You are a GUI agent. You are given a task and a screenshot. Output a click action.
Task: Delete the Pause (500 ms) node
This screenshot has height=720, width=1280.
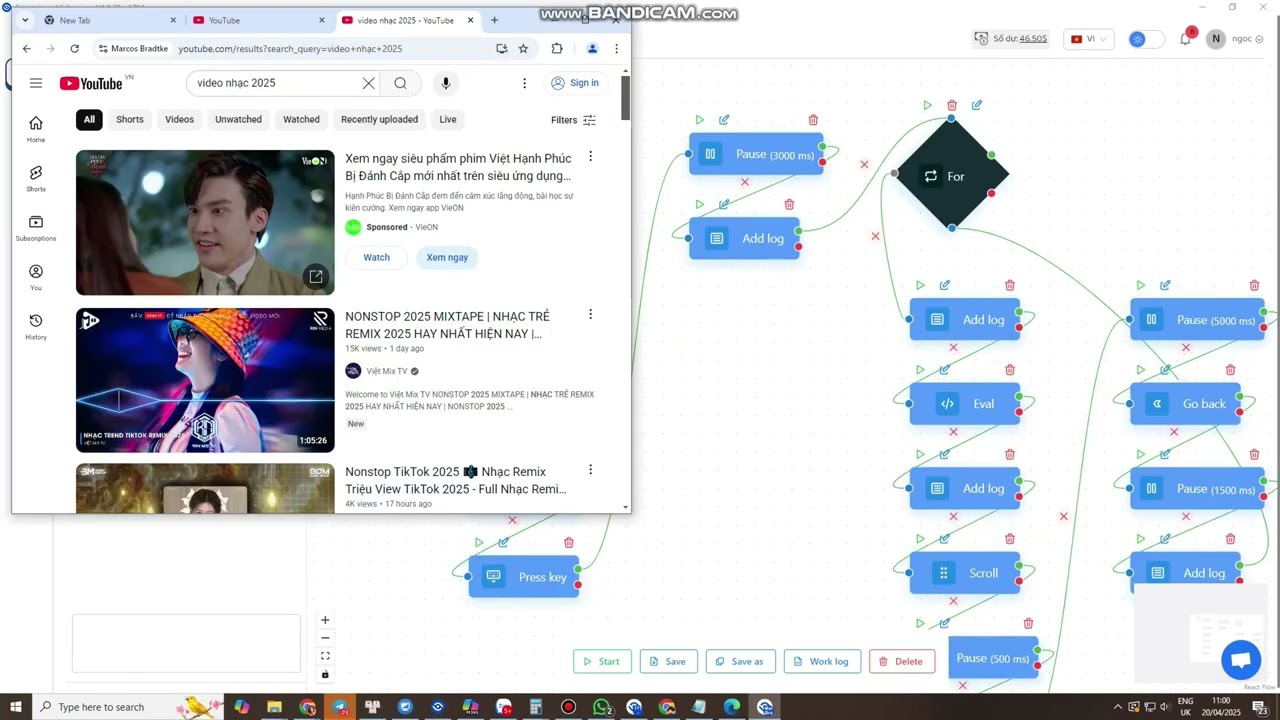coord(1028,624)
